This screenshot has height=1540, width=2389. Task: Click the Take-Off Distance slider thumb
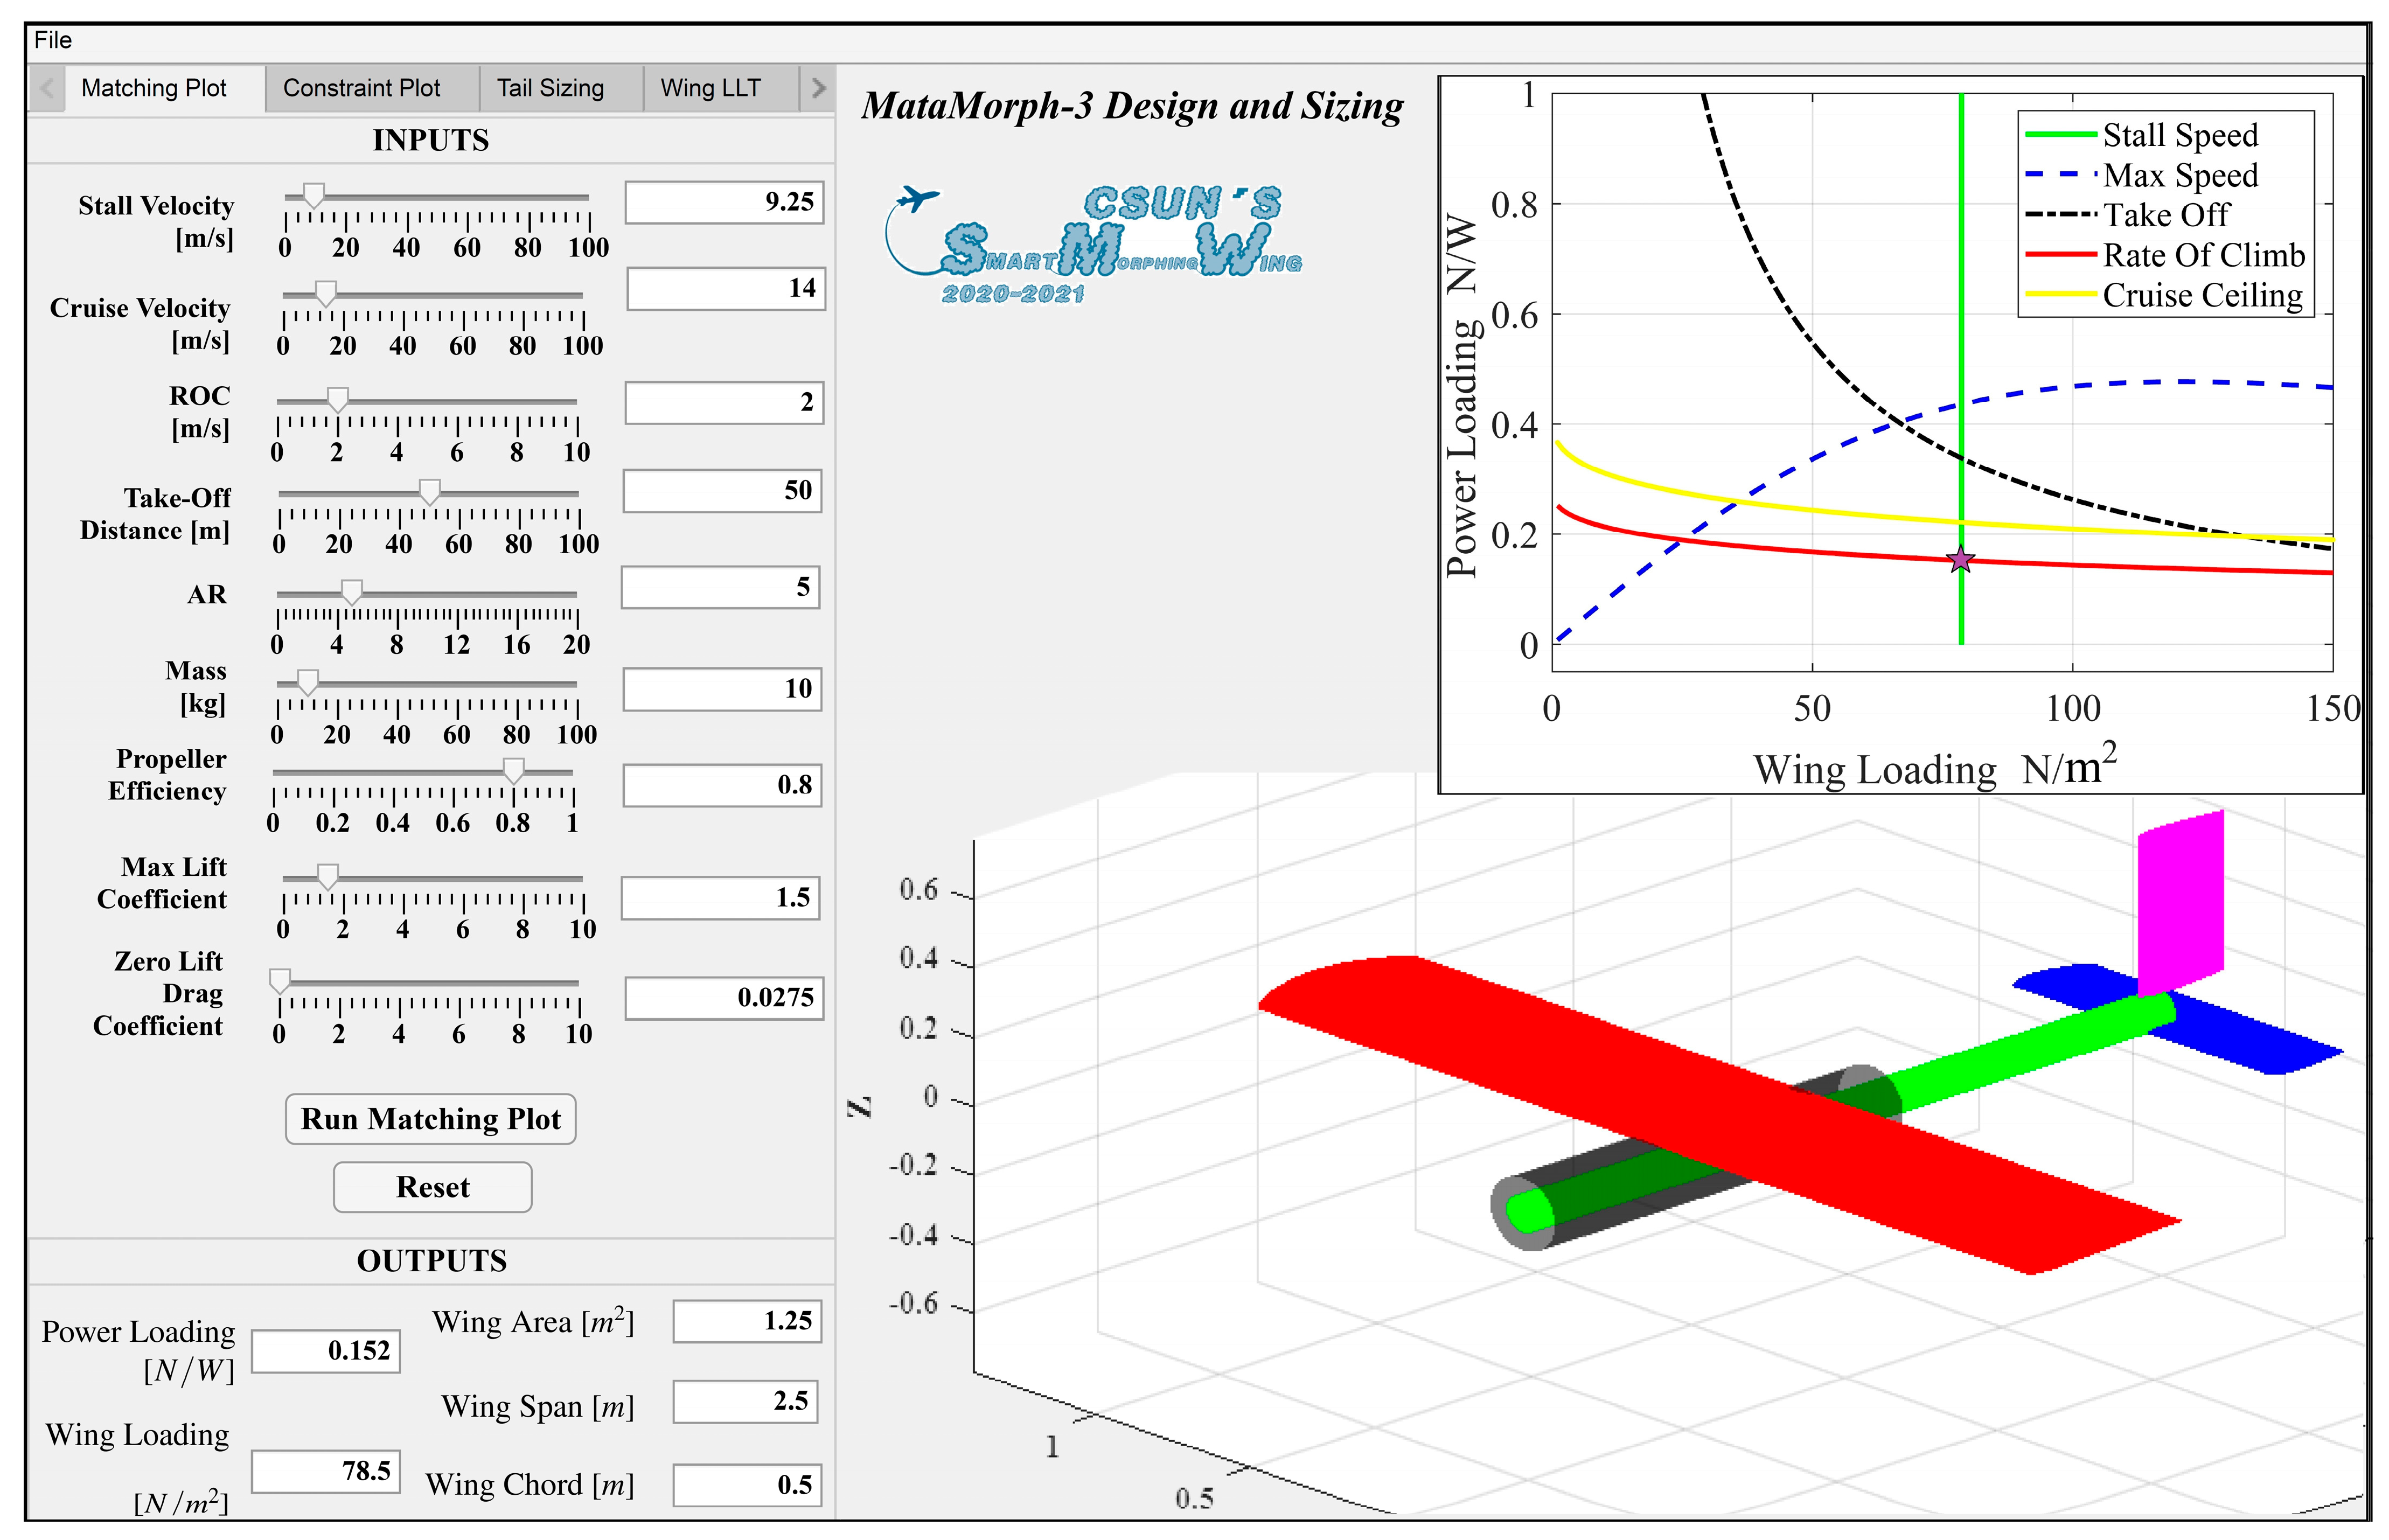click(x=429, y=492)
